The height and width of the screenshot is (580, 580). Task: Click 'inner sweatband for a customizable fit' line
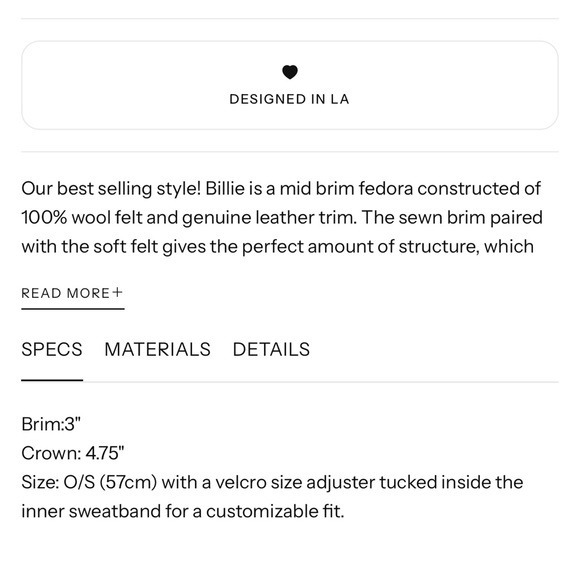click(x=183, y=512)
